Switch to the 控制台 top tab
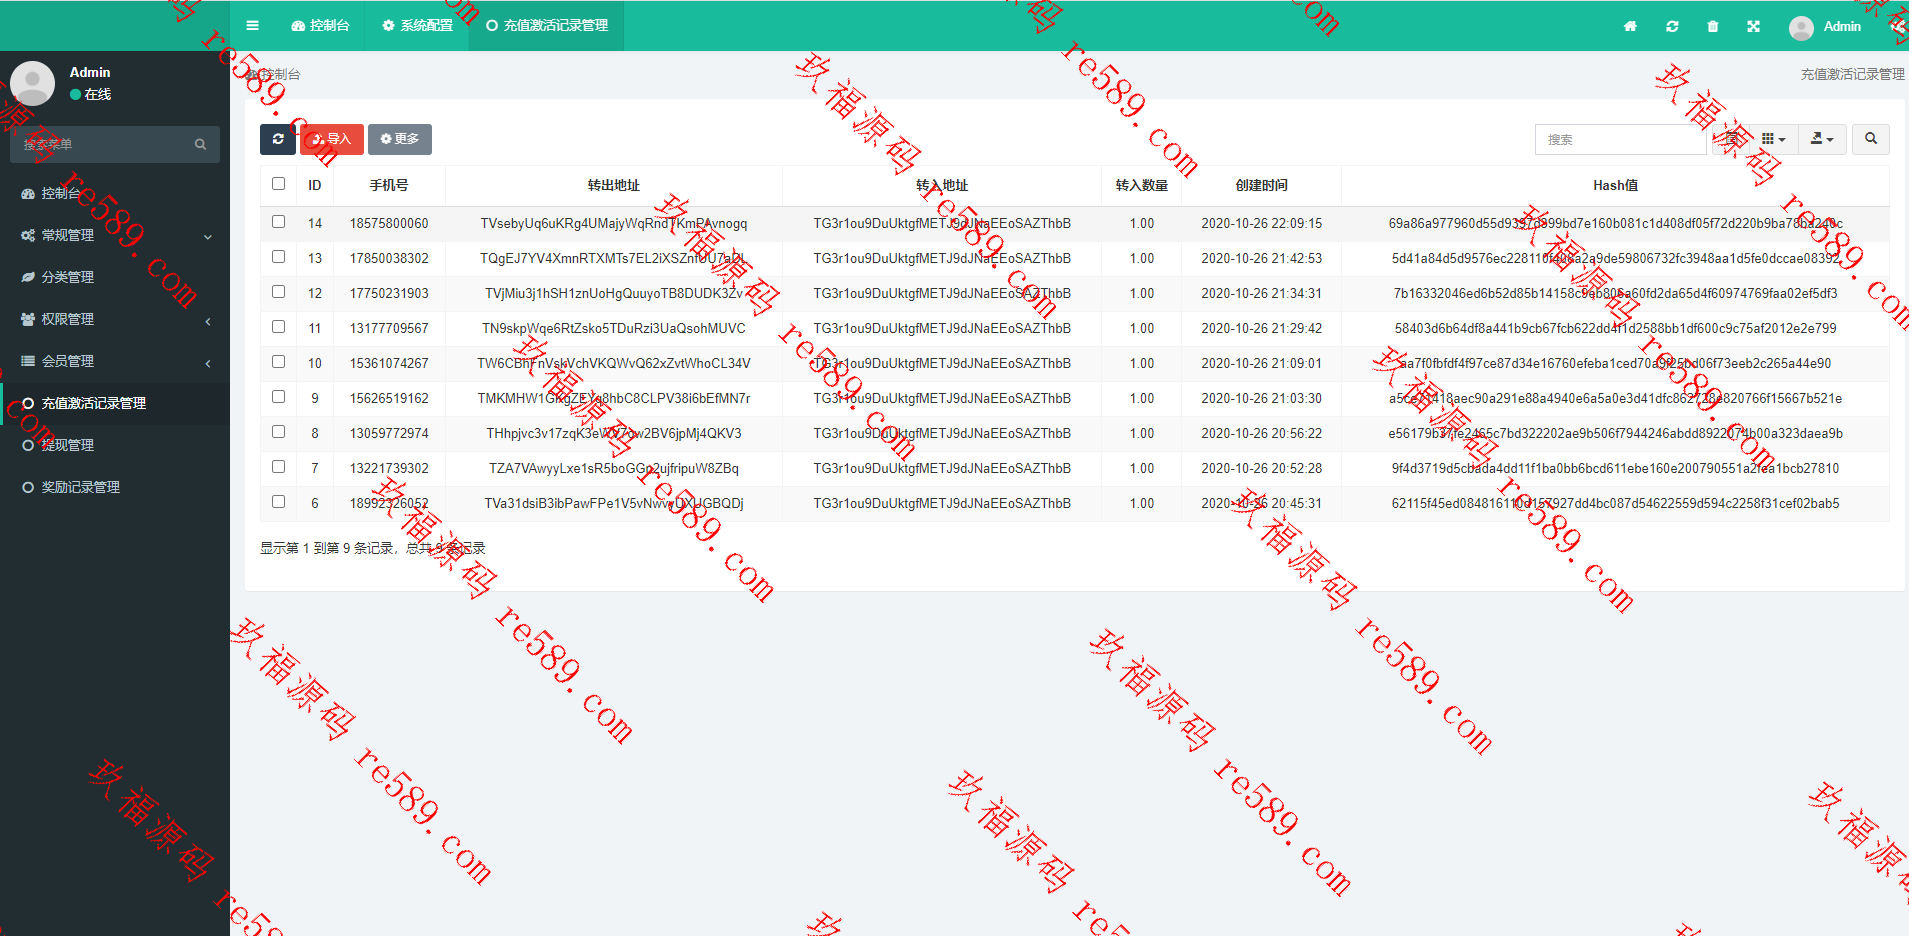 point(320,26)
